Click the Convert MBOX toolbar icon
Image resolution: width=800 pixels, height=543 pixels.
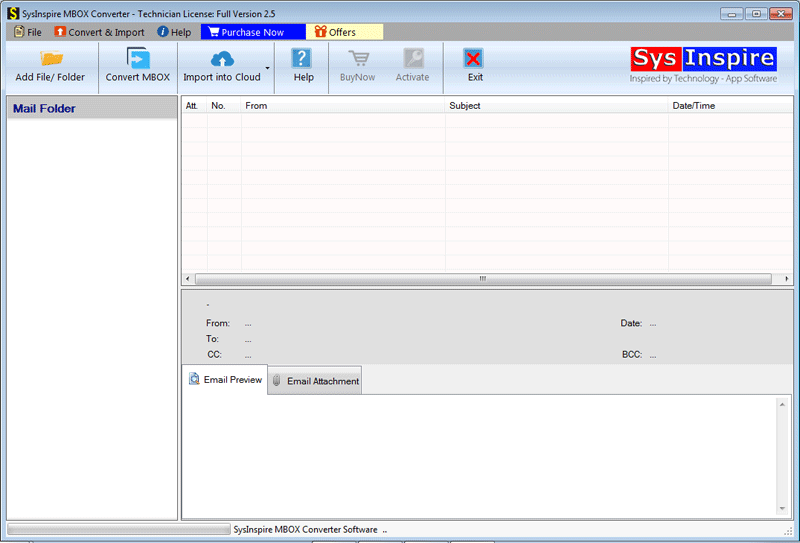(138, 58)
